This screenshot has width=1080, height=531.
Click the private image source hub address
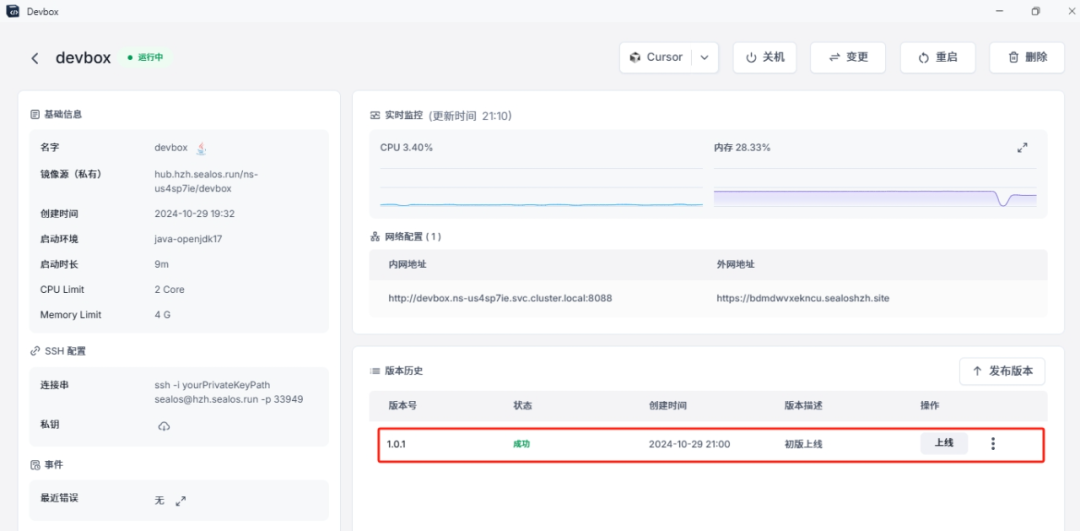206,181
